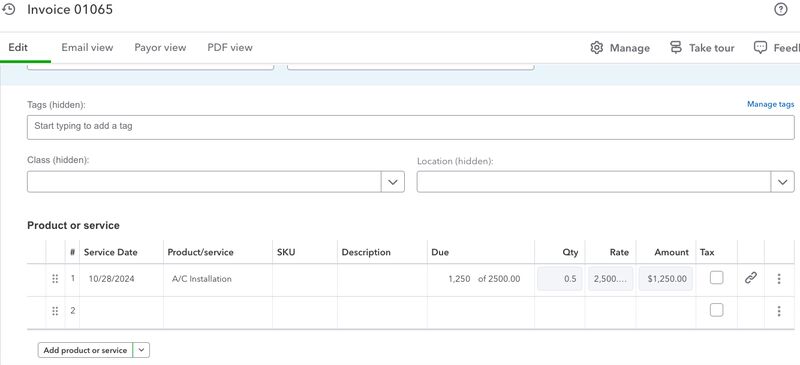Expand the Location dropdown arrow
Image resolution: width=800 pixels, height=365 pixels.
[782, 182]
